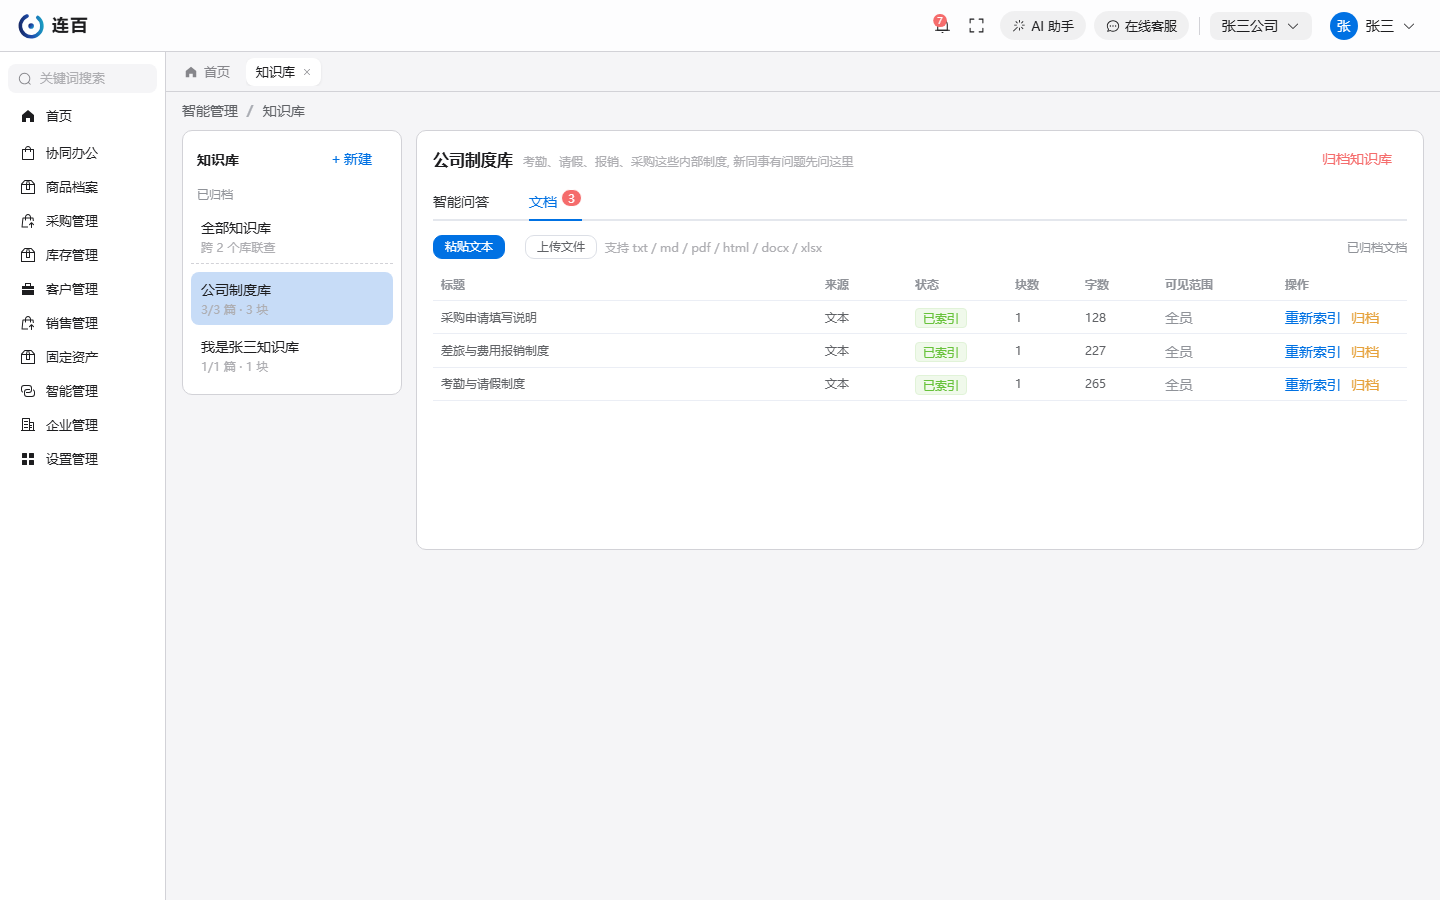Expand the 张三公司 company dropdown
The width and height of the screenshot is (1440, 900).
pyautogui.click(x=1260, y=26)
